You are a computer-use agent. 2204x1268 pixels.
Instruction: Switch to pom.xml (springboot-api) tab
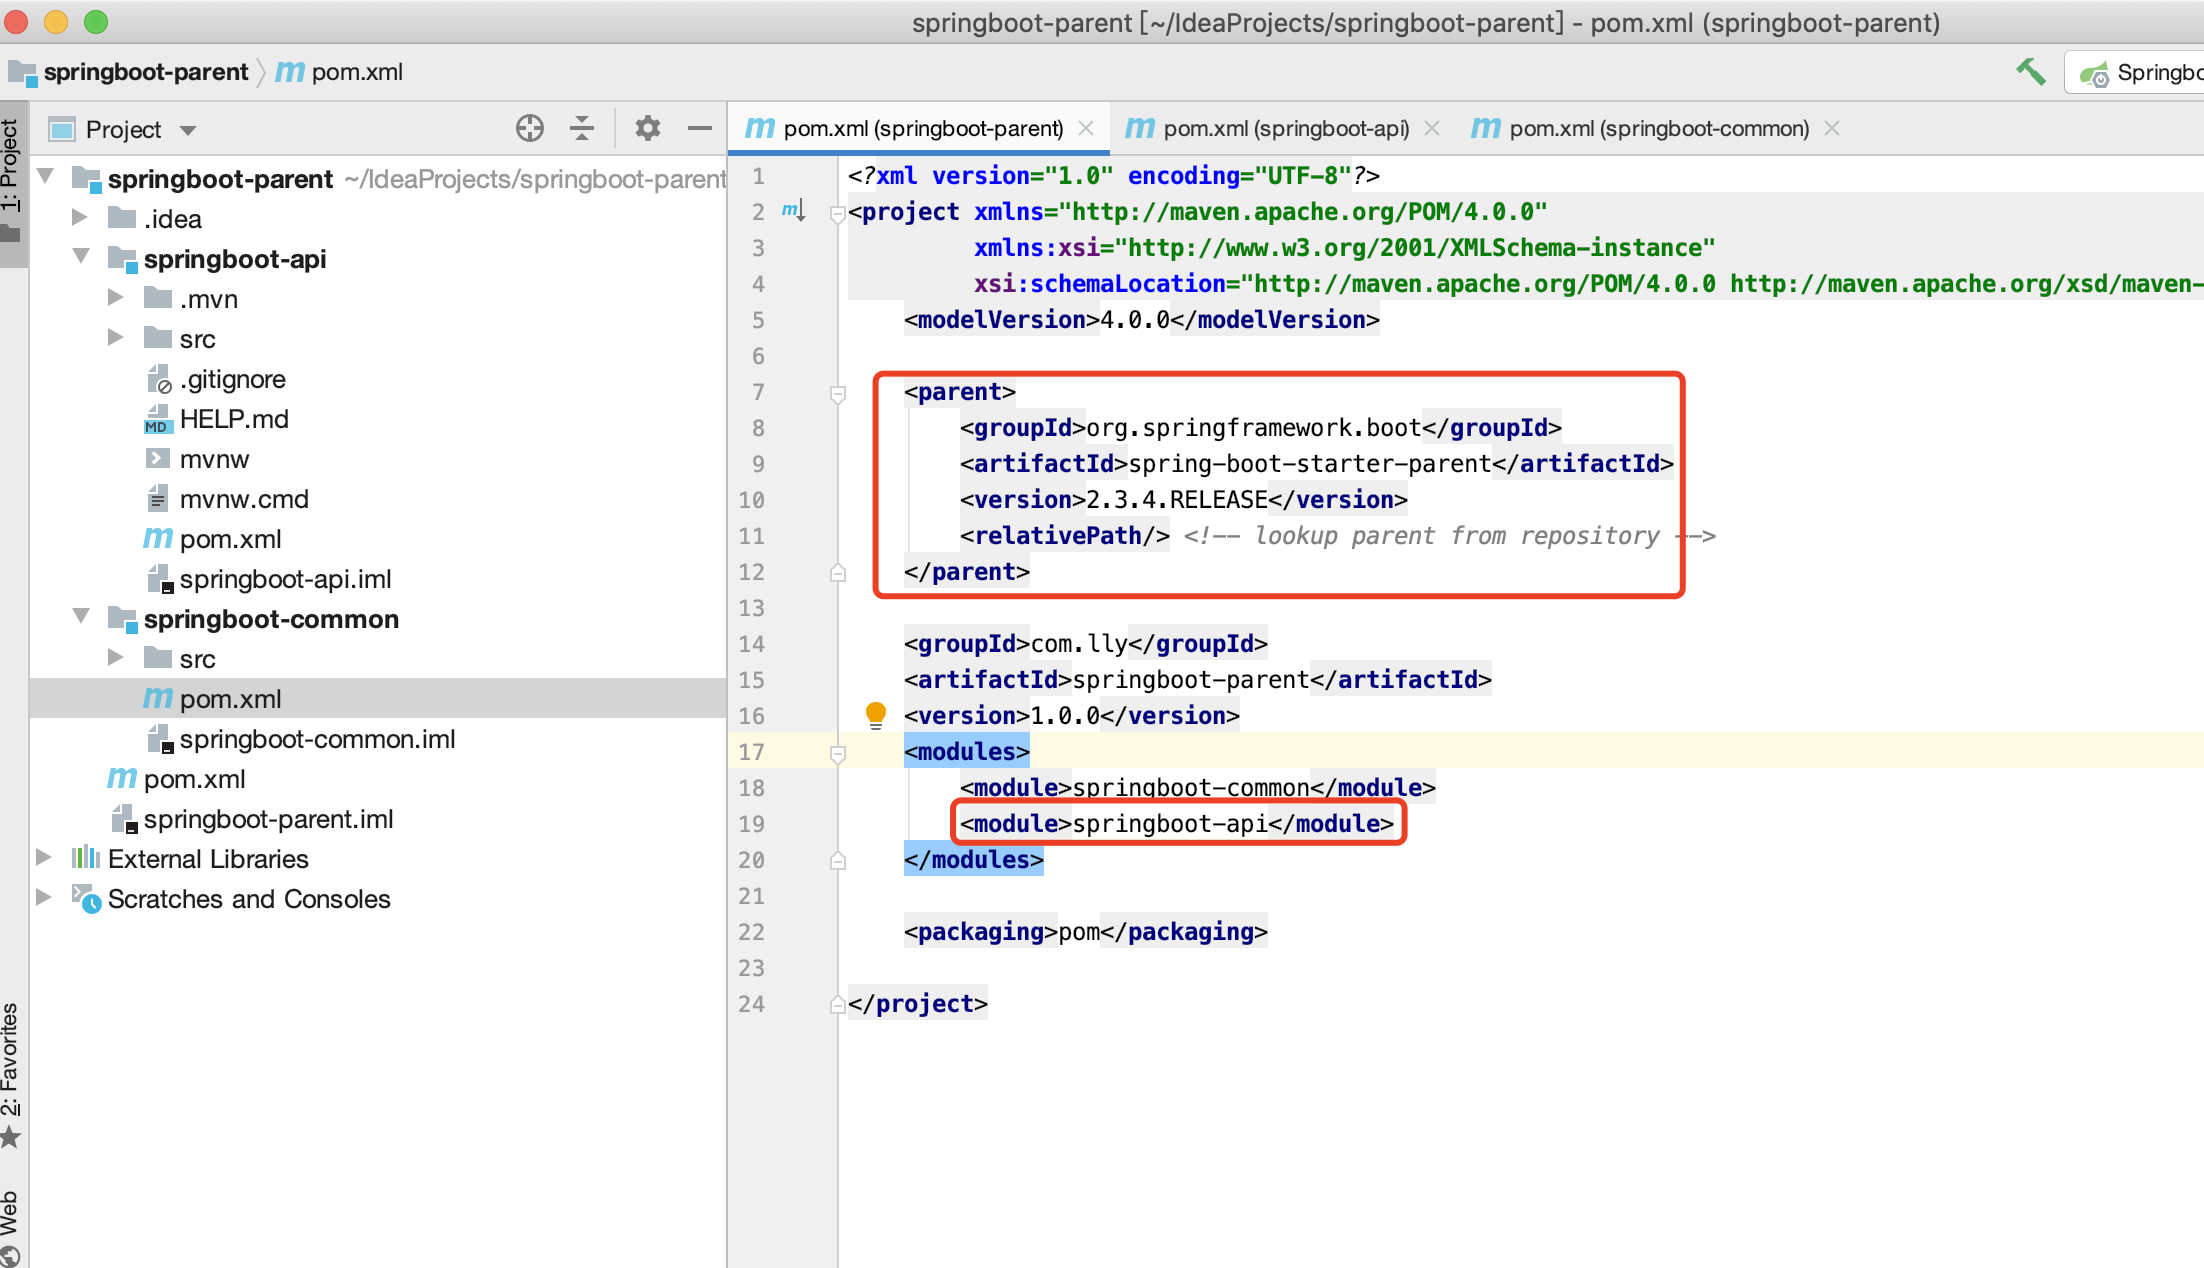[x=1285, y=128]
